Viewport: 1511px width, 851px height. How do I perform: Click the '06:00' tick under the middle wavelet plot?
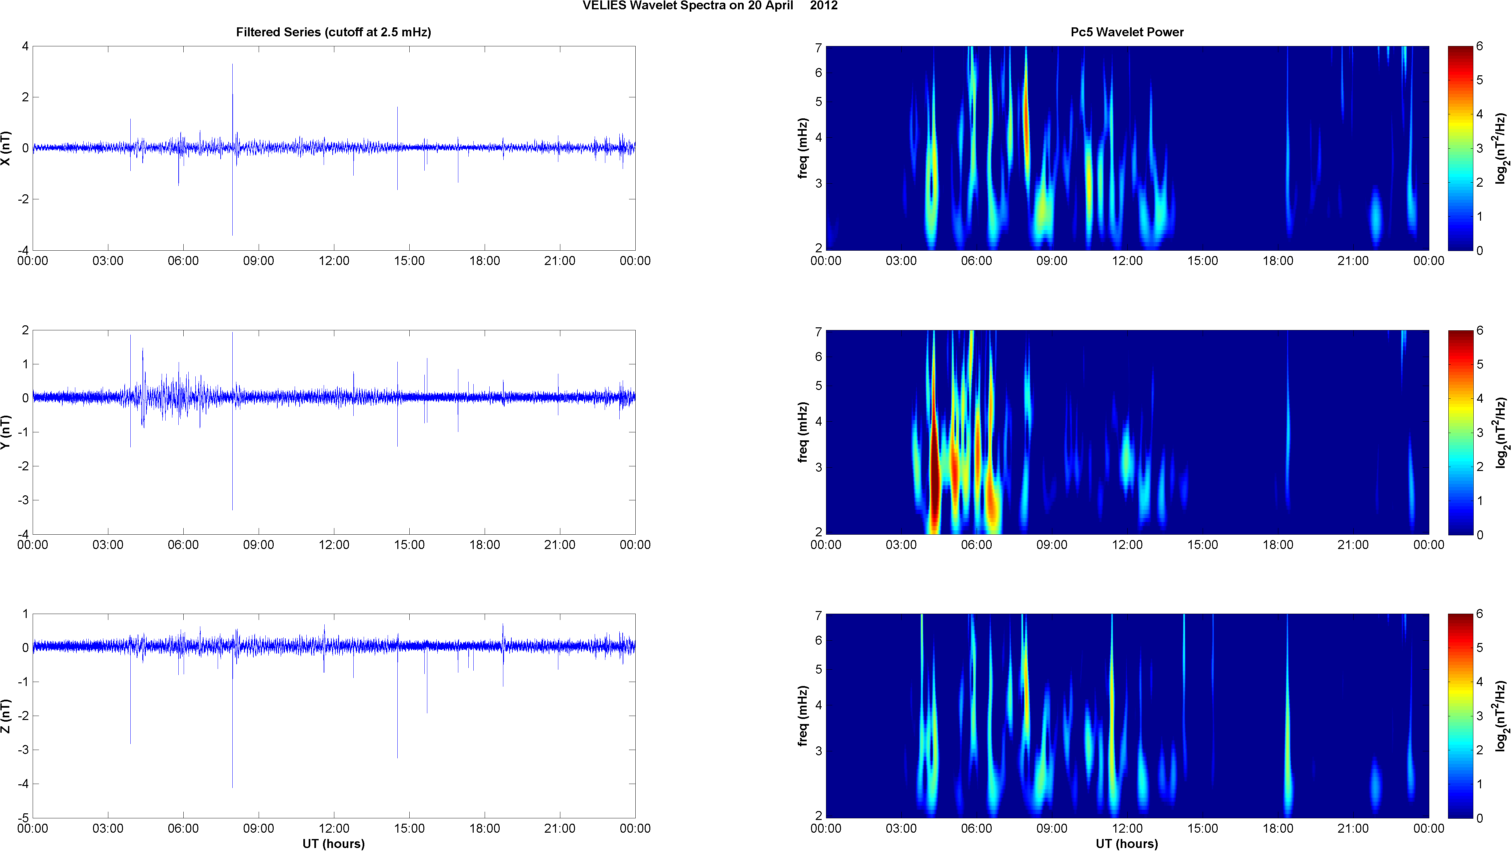(976, 545)
